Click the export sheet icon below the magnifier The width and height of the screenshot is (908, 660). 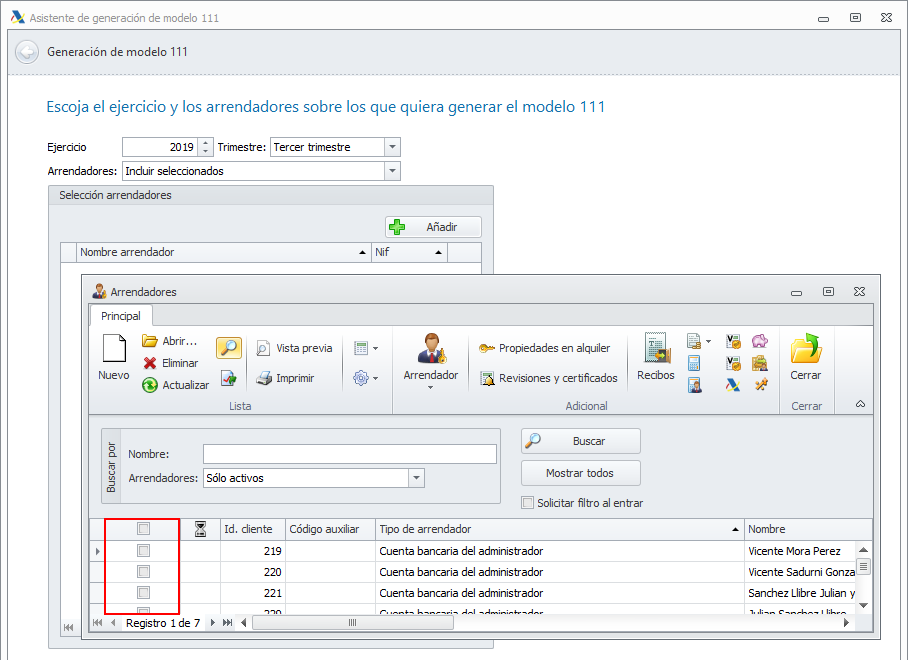229,379
